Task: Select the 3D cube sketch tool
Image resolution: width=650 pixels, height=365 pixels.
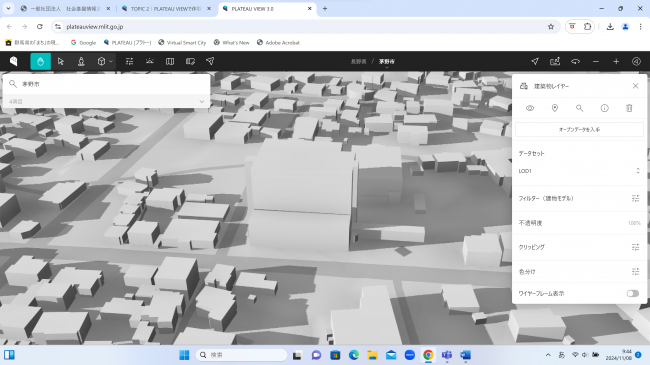Action: click(101, 61)
